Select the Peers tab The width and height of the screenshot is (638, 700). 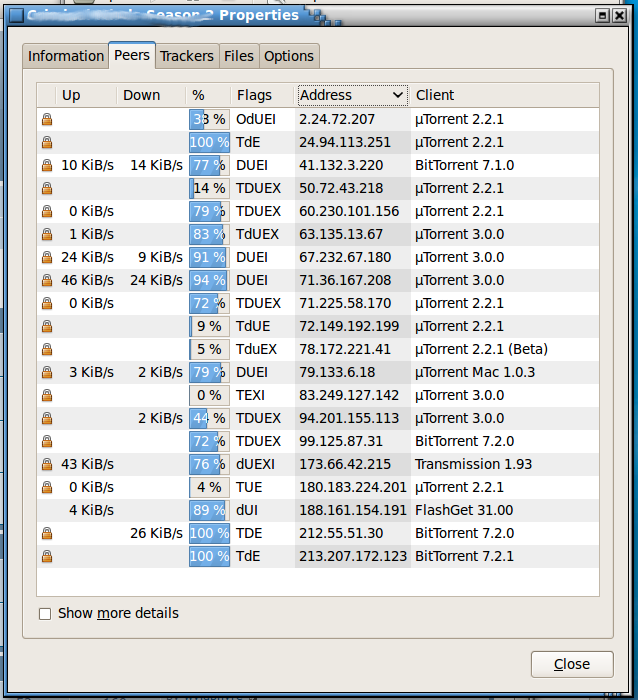click(132, 55)
